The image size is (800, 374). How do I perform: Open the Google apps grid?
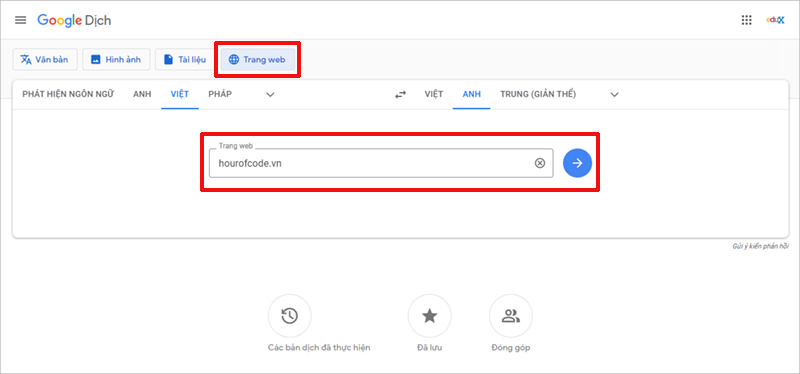click(x=746, y=20)
